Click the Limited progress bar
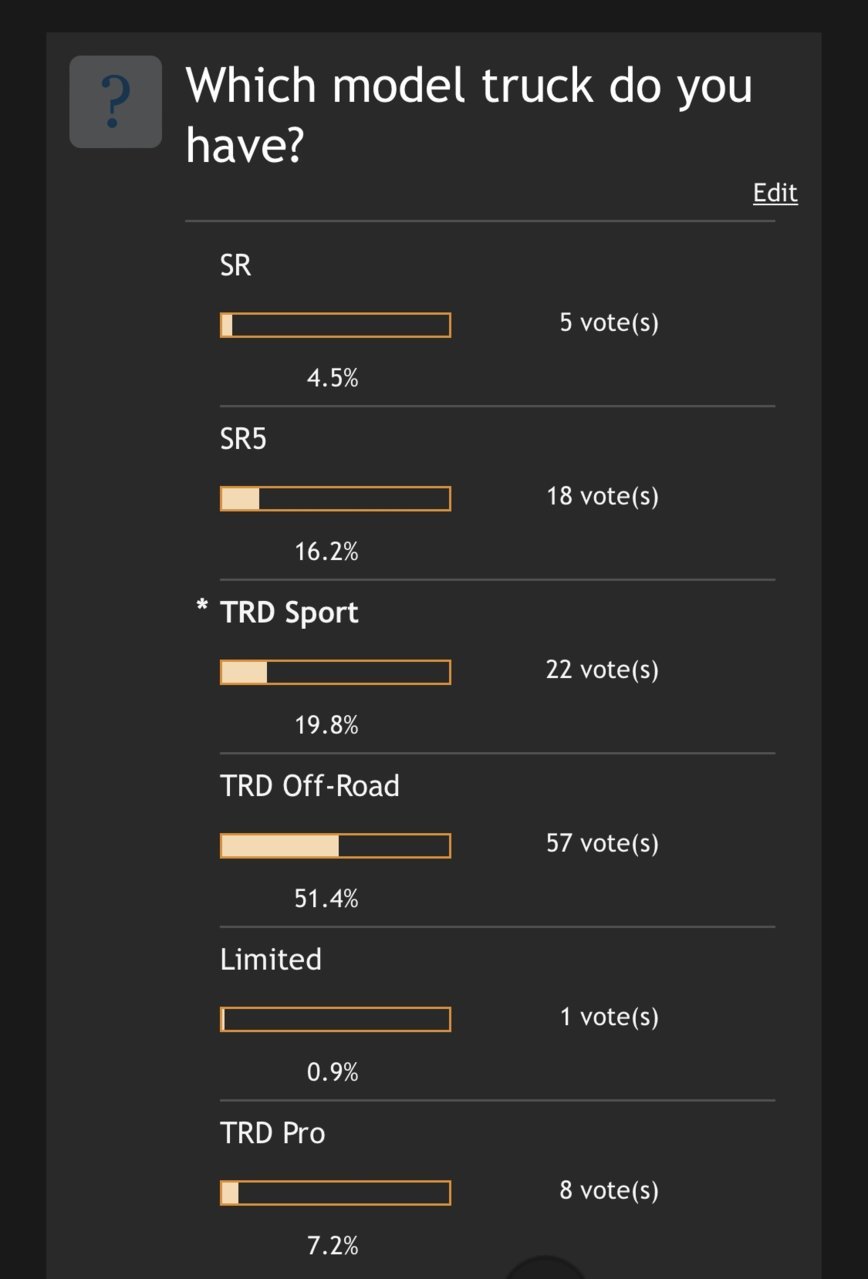 (336, 1019)
